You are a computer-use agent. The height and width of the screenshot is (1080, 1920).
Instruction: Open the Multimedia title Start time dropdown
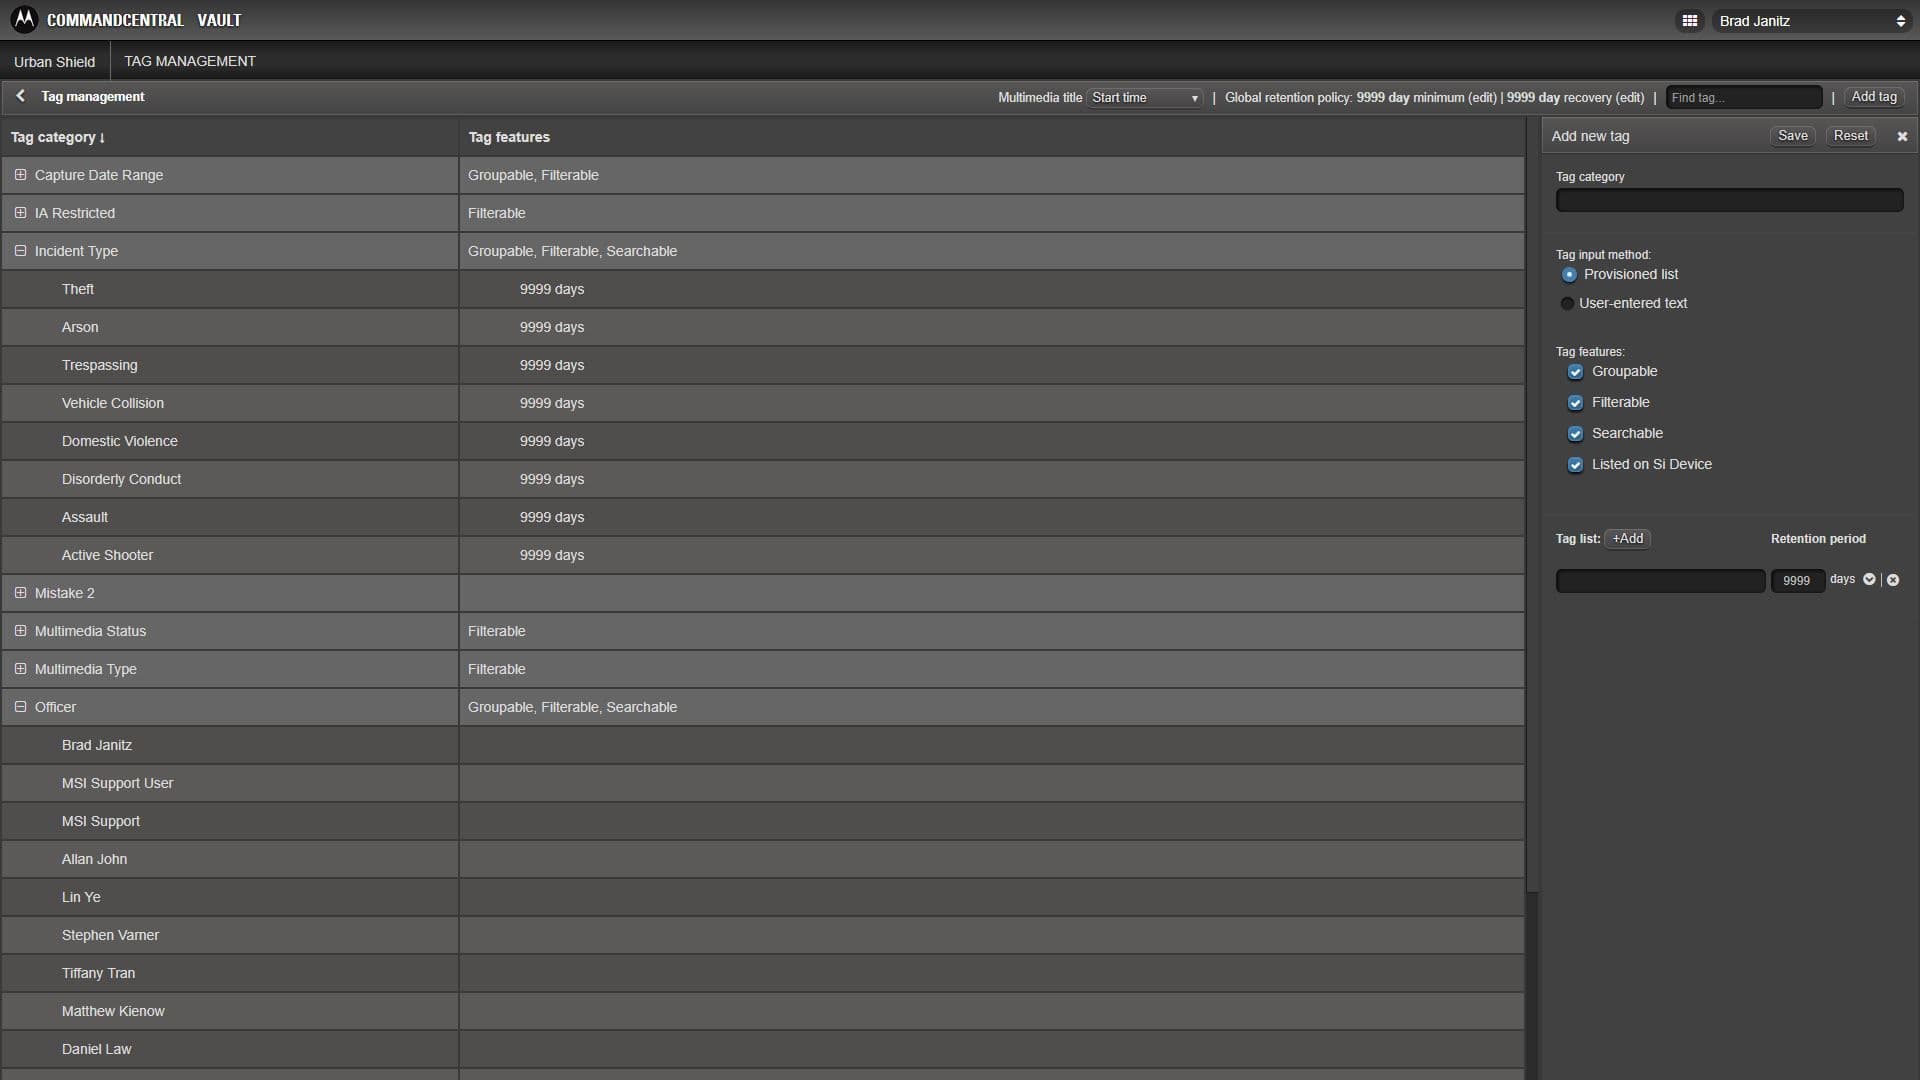tap(1145, 97)
